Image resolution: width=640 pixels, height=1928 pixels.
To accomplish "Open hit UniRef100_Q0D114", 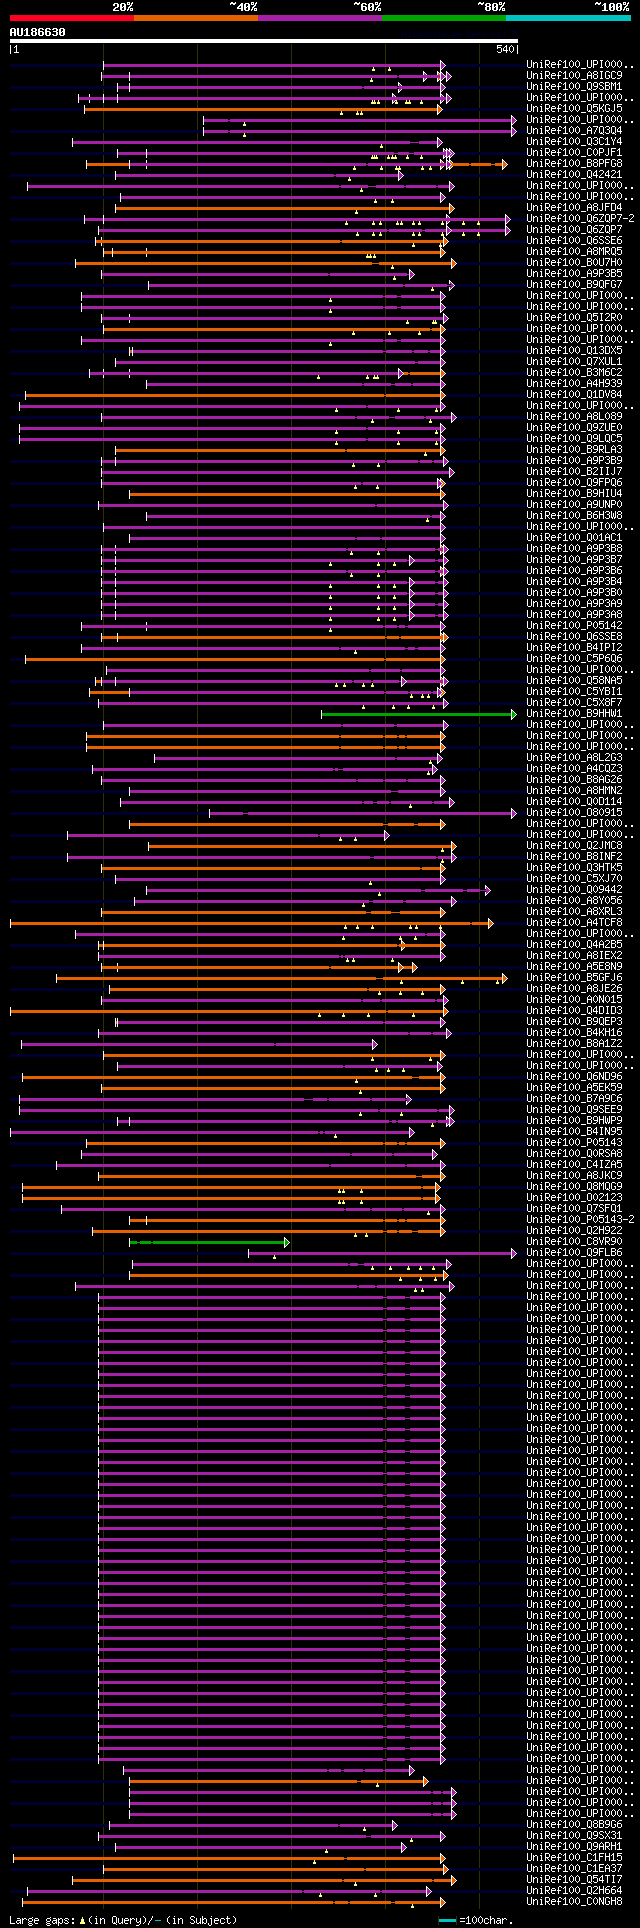I will [x=574, y=801].
